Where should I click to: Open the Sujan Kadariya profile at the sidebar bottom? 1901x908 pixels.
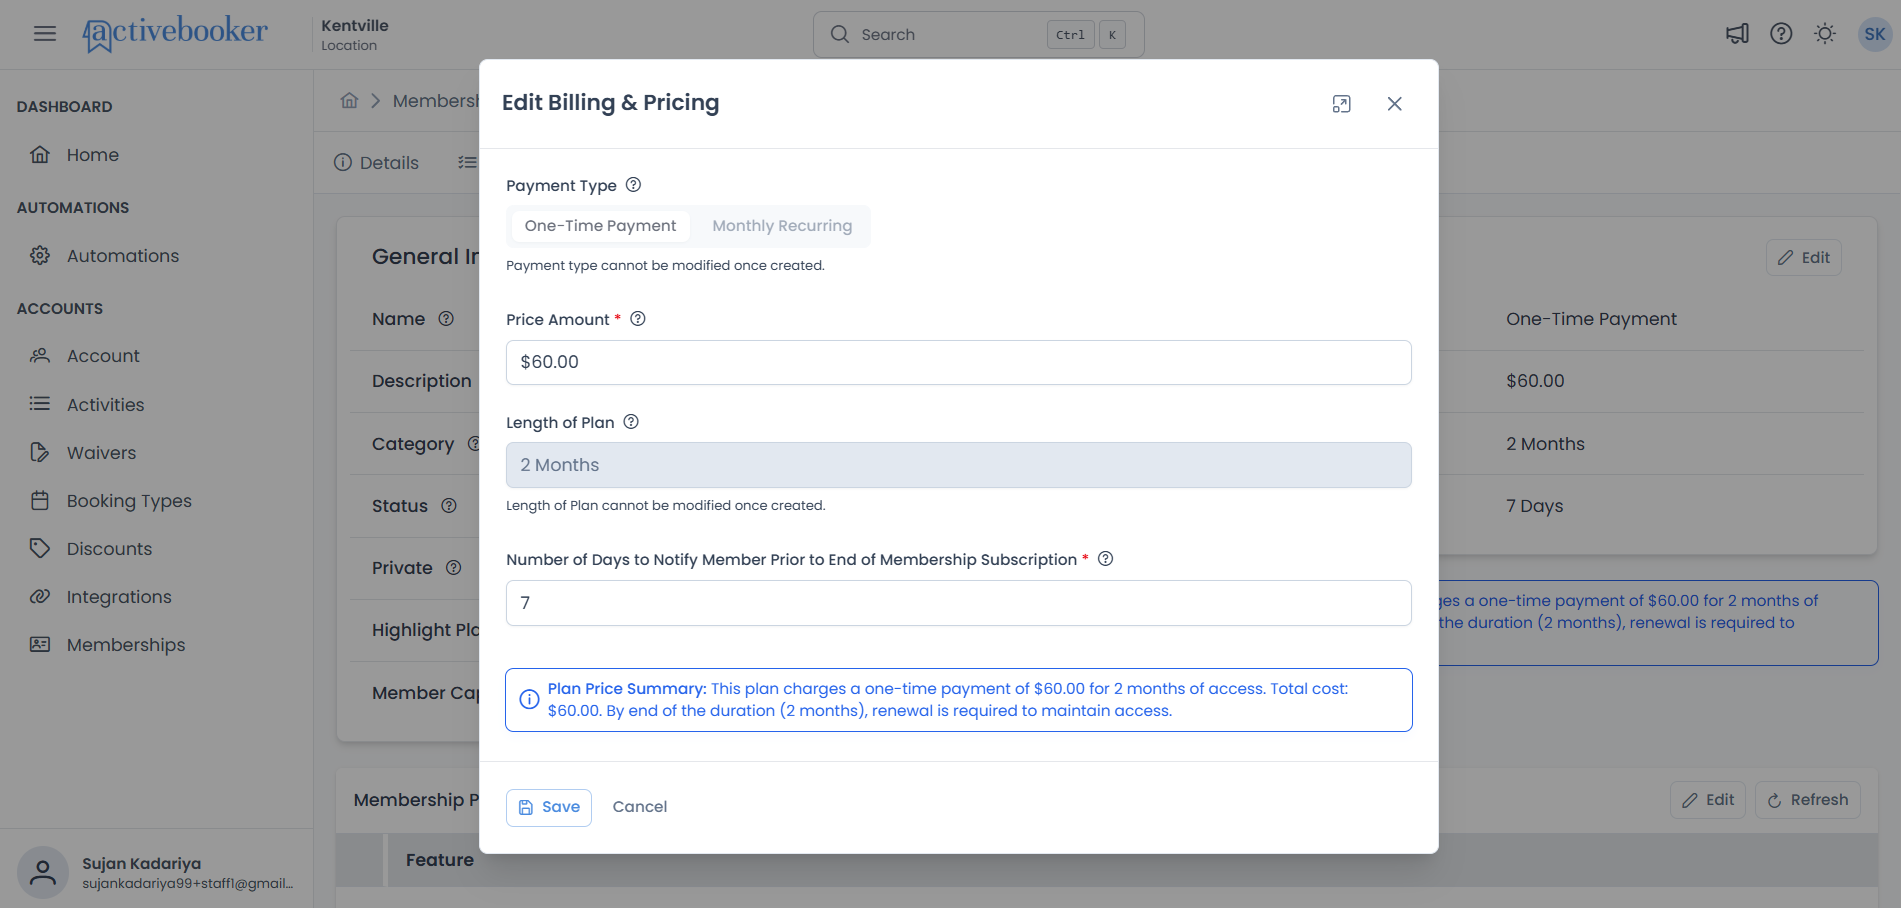157,872
